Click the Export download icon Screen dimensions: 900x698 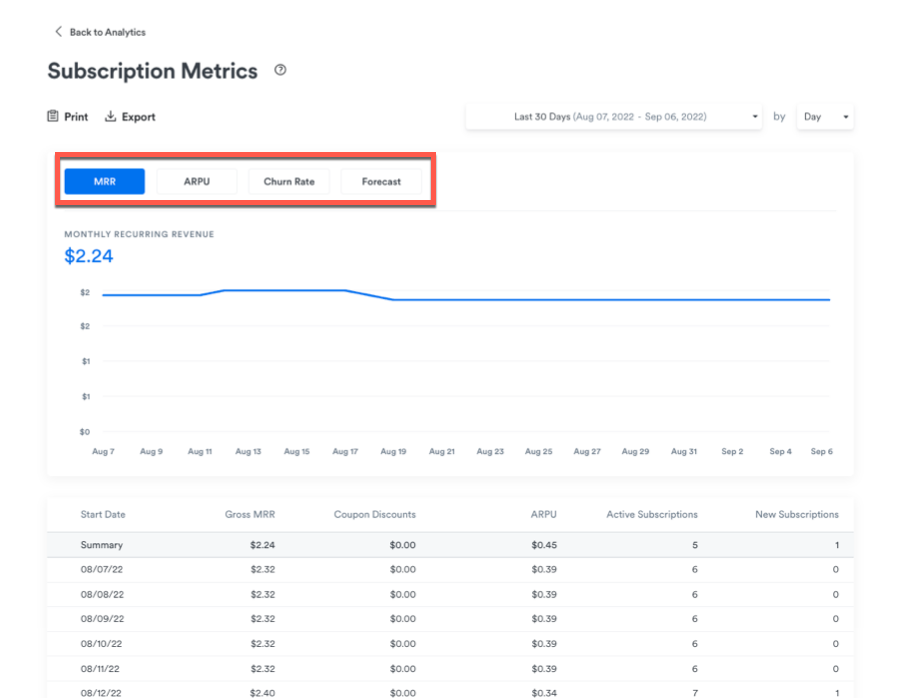point(111,117)
